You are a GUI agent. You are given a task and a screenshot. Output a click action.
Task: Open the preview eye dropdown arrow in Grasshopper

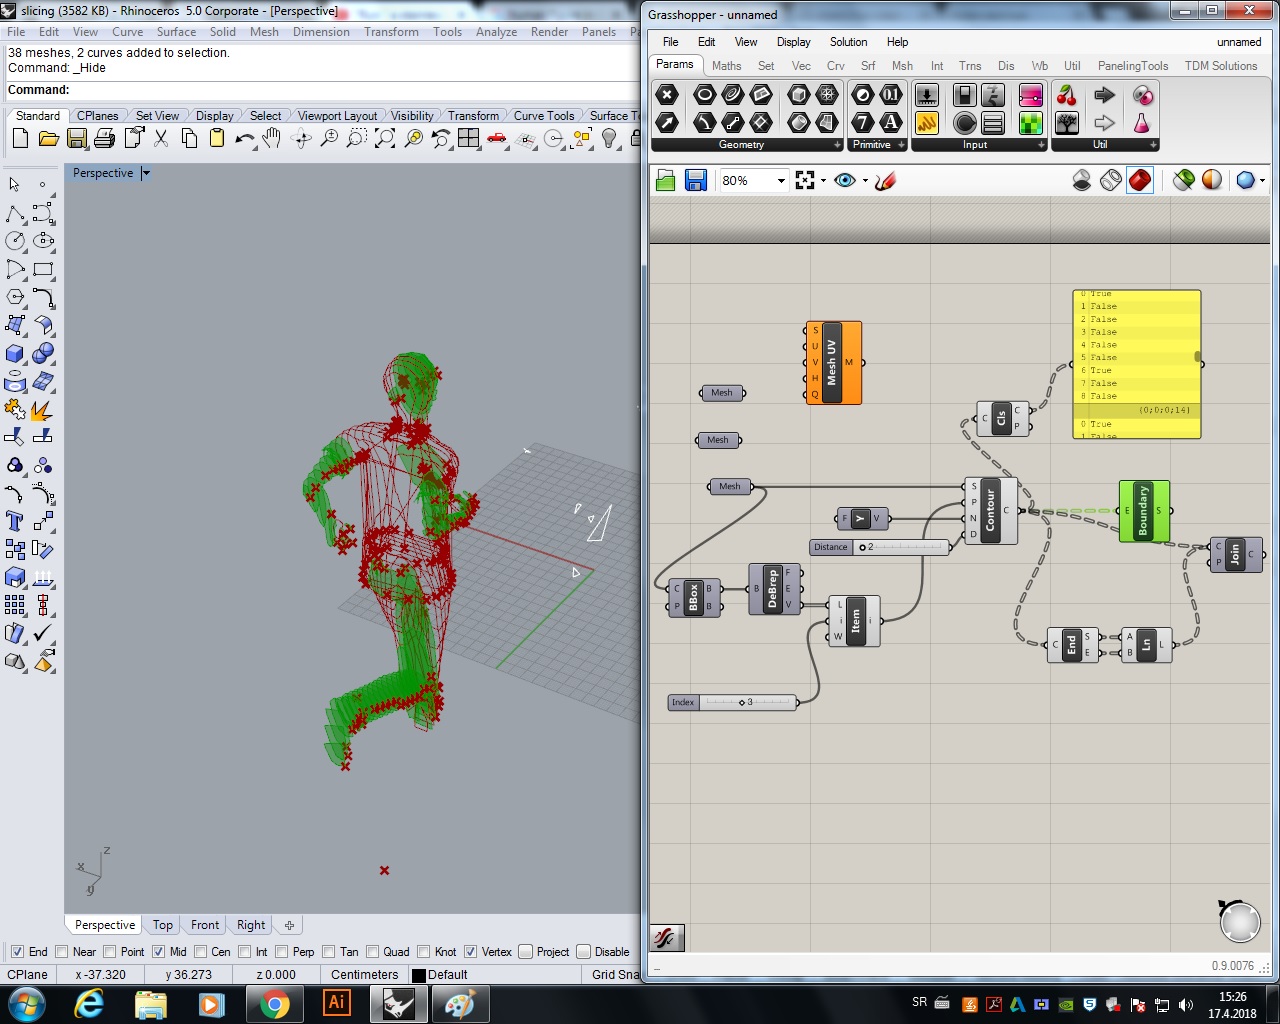[x=865, y=180]
